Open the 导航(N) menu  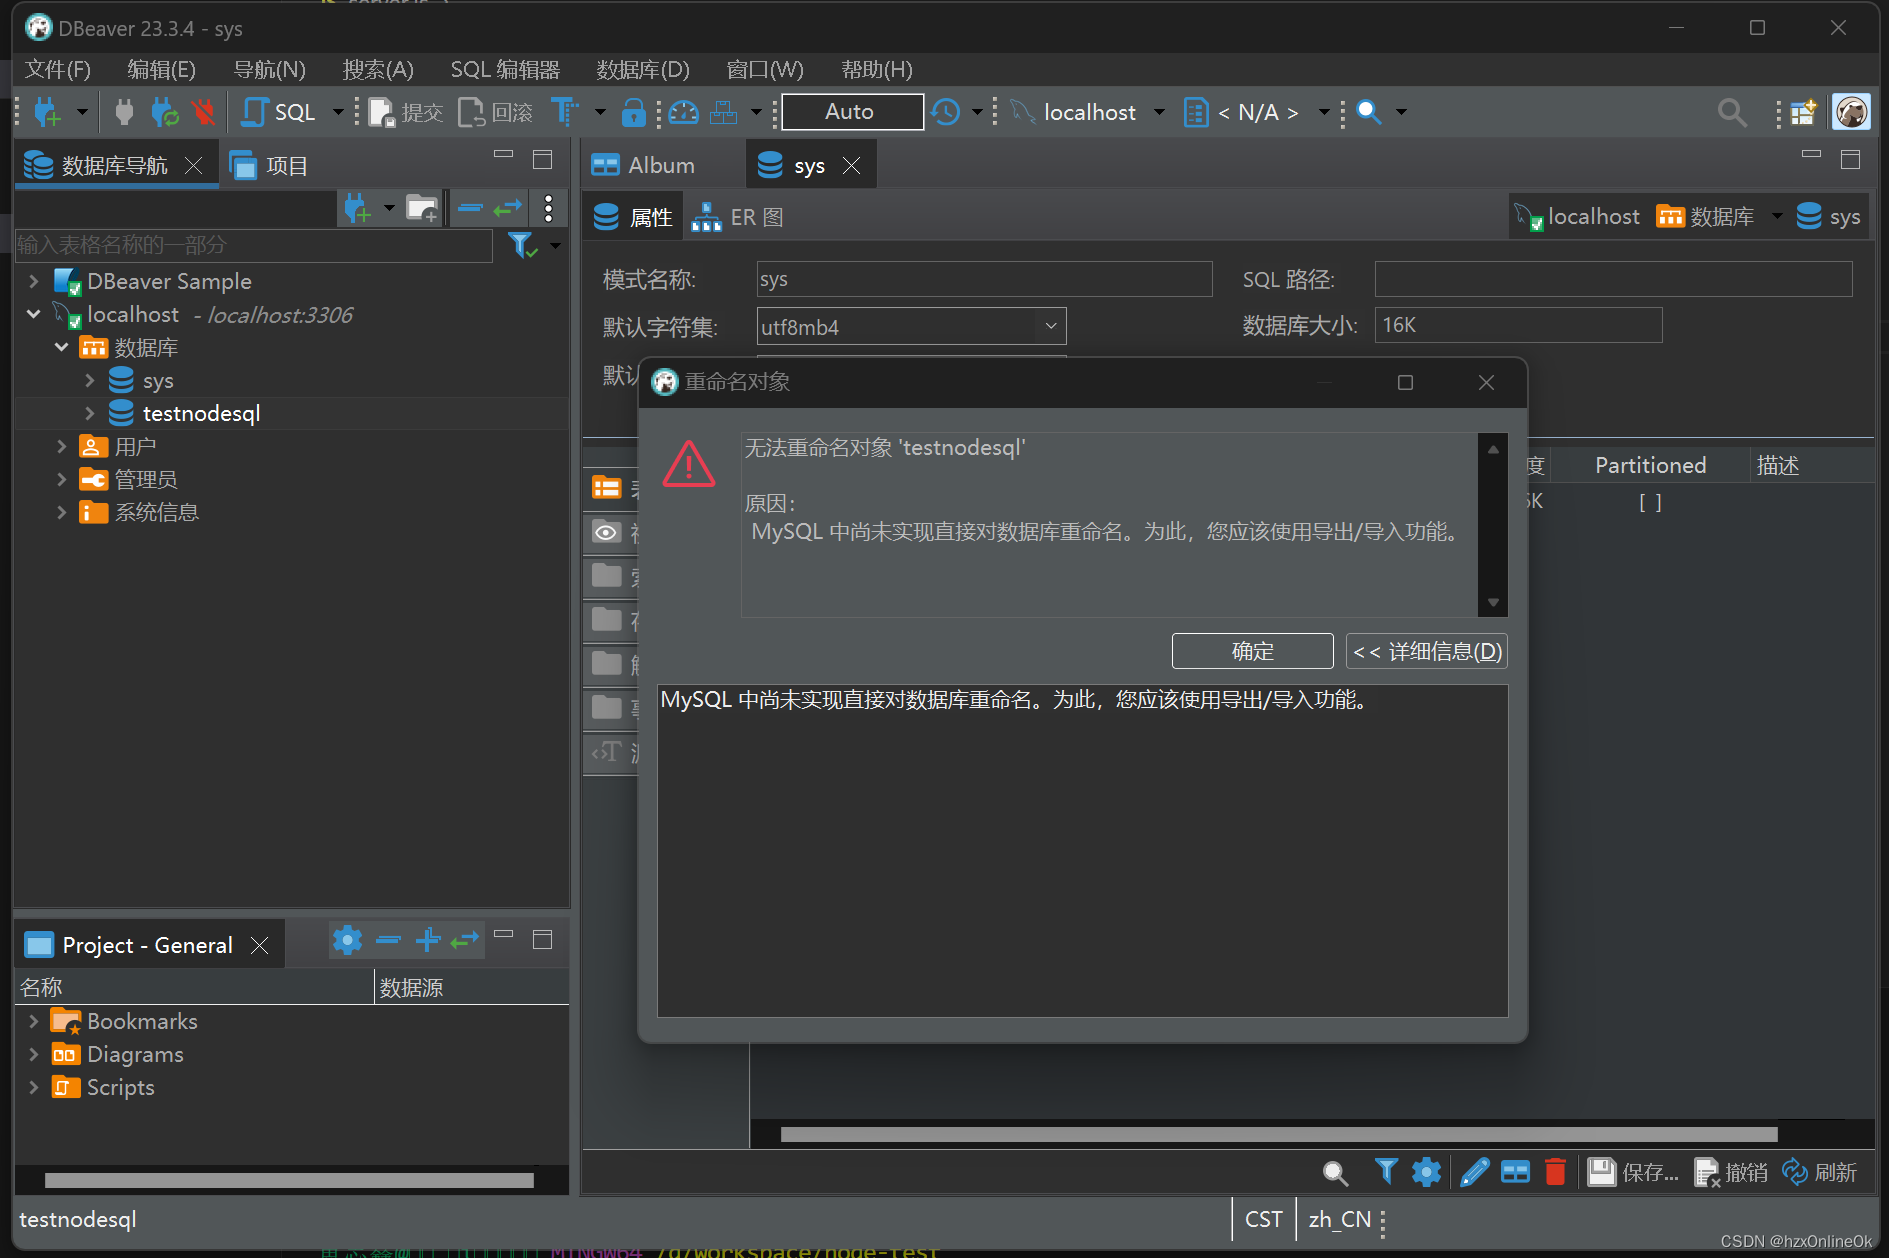270,69
